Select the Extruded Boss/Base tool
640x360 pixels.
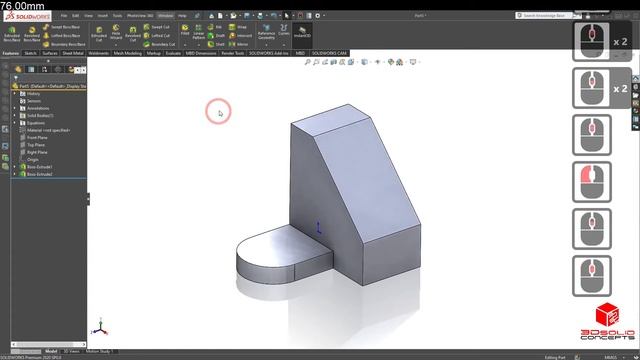coord(11,34)
